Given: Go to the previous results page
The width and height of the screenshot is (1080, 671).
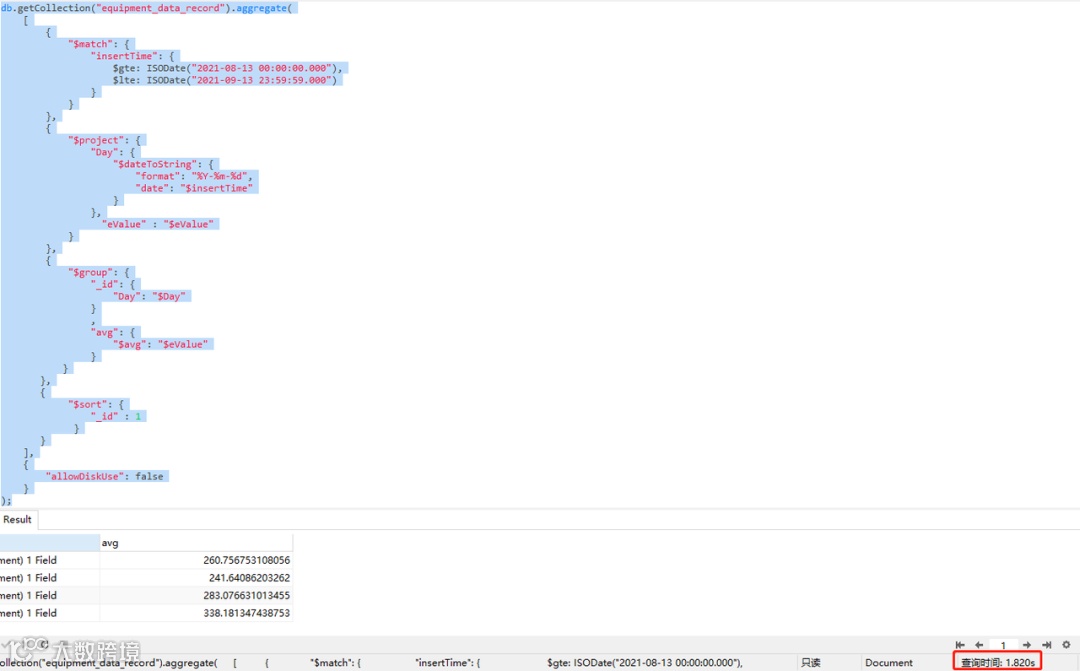Looking at the screenshot, I should pyautogui.click(x=979, y=645).
